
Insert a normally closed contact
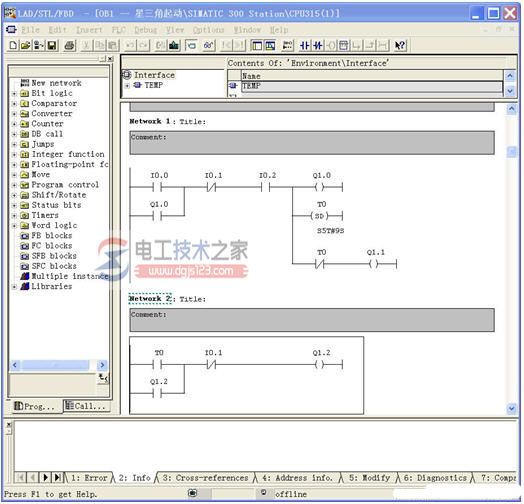[317, 45]
